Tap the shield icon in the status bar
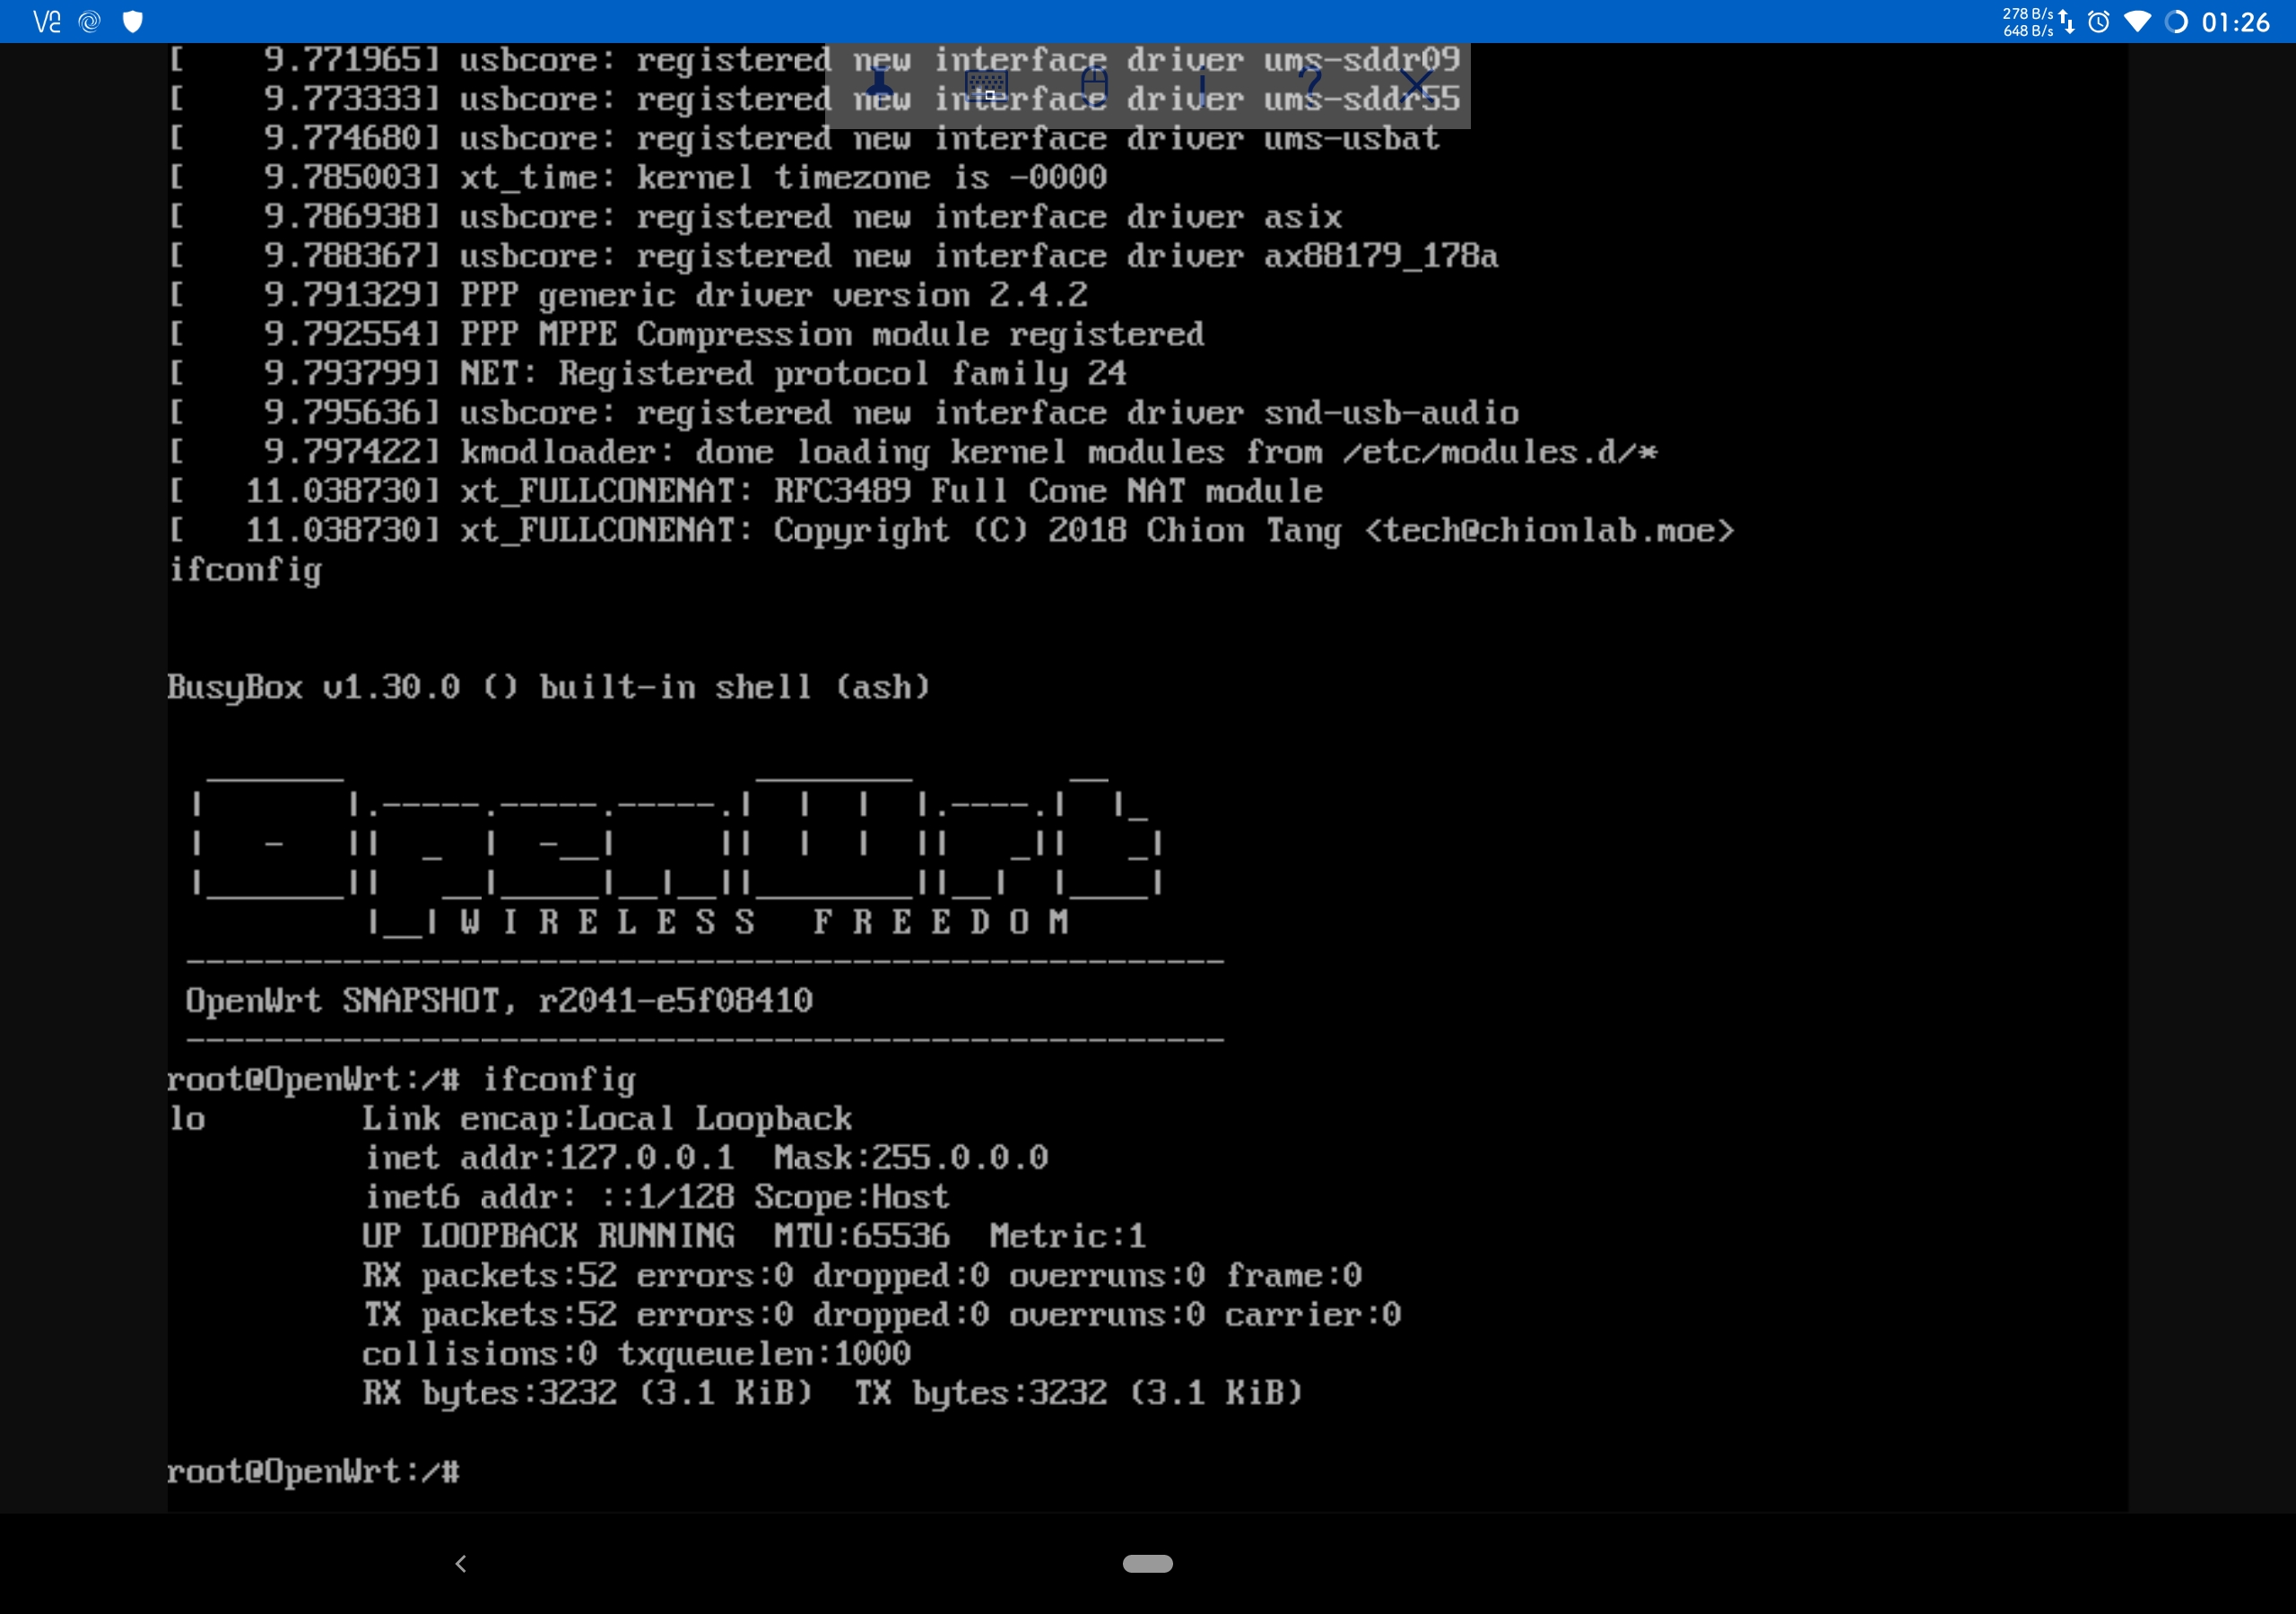 pyautogui.click(x=133, y=21)
